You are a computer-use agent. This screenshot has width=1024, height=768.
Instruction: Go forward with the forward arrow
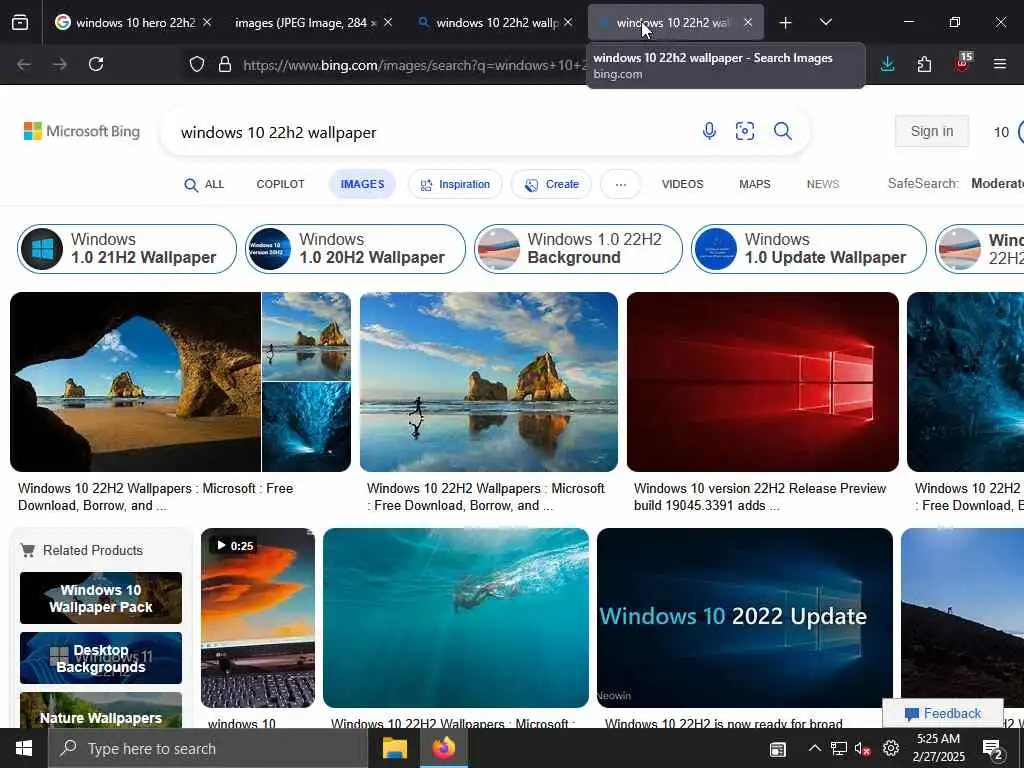point(60,64)
